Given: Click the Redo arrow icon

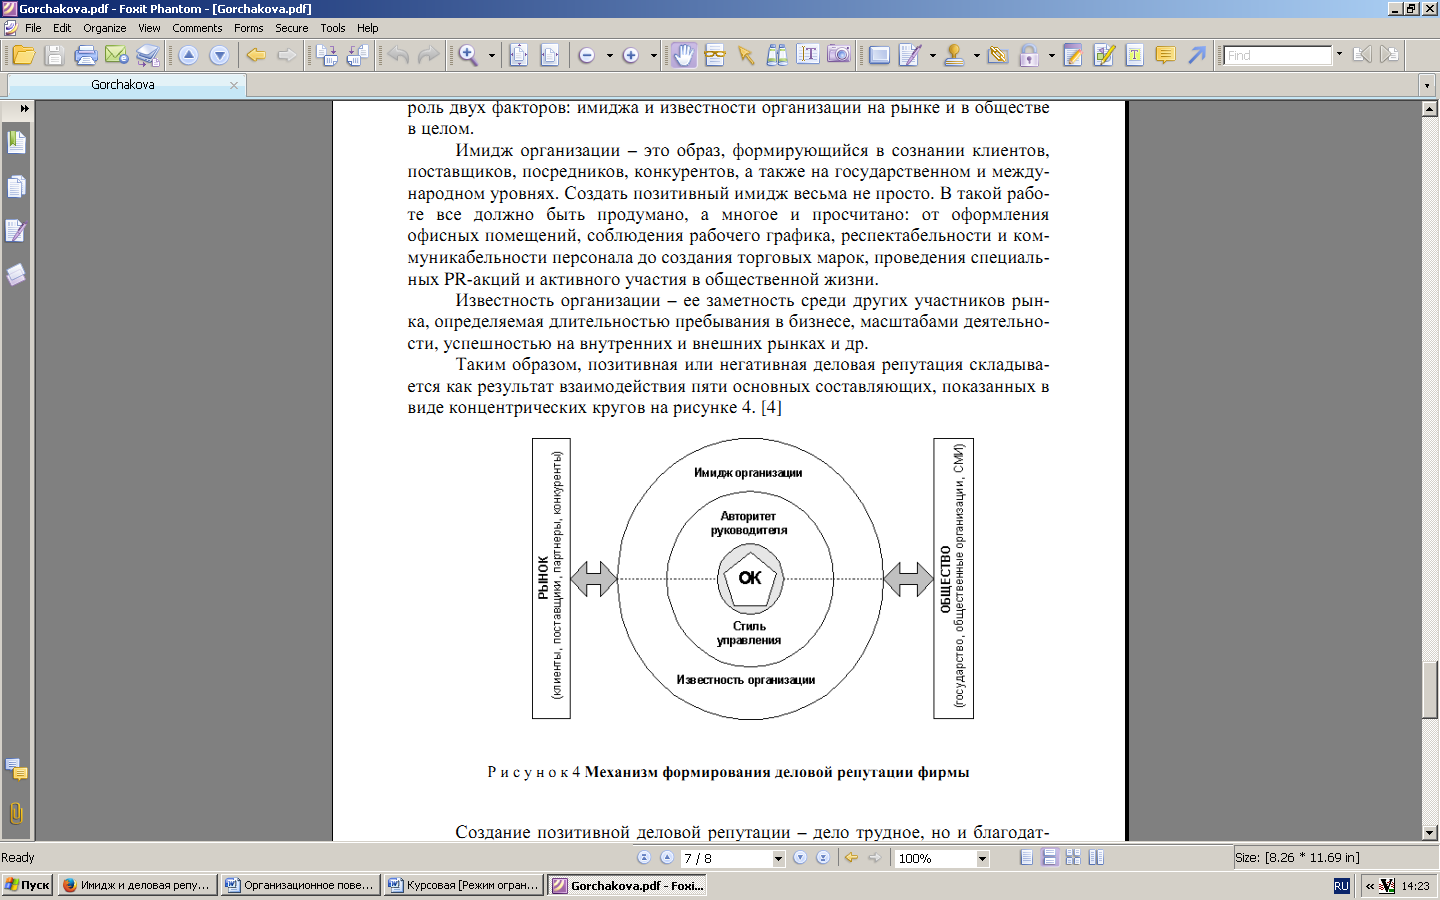Looking at the screenshot, I should [428, 55].
